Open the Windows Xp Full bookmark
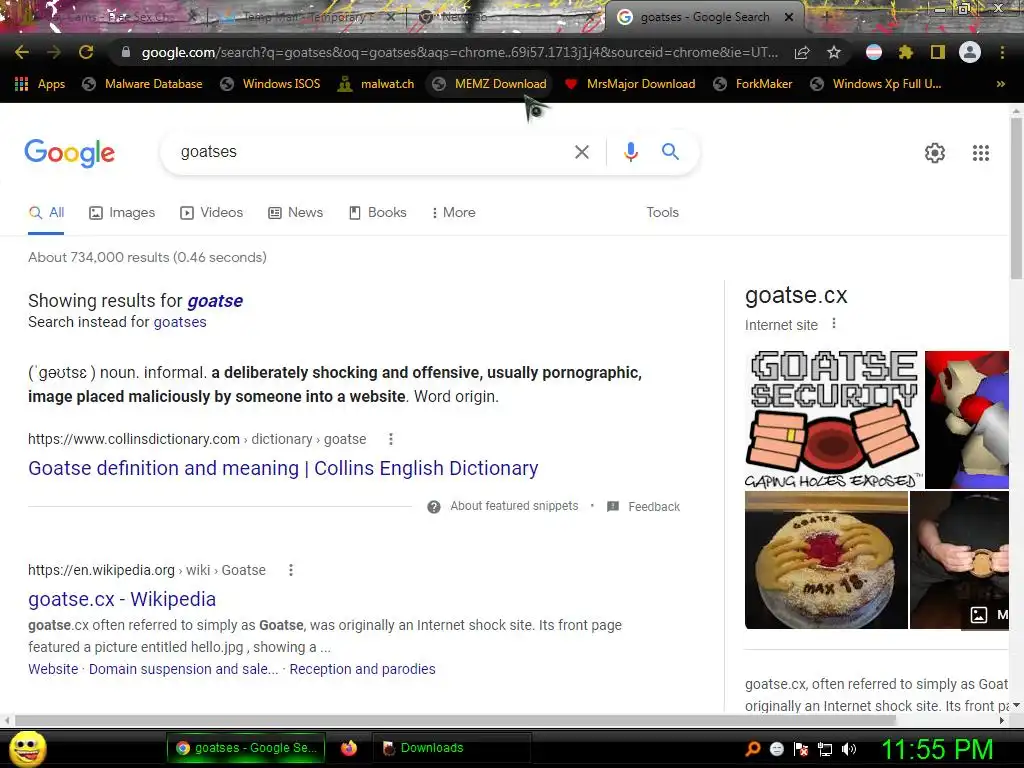The image size is (1024, 768). tap(876, 84)
